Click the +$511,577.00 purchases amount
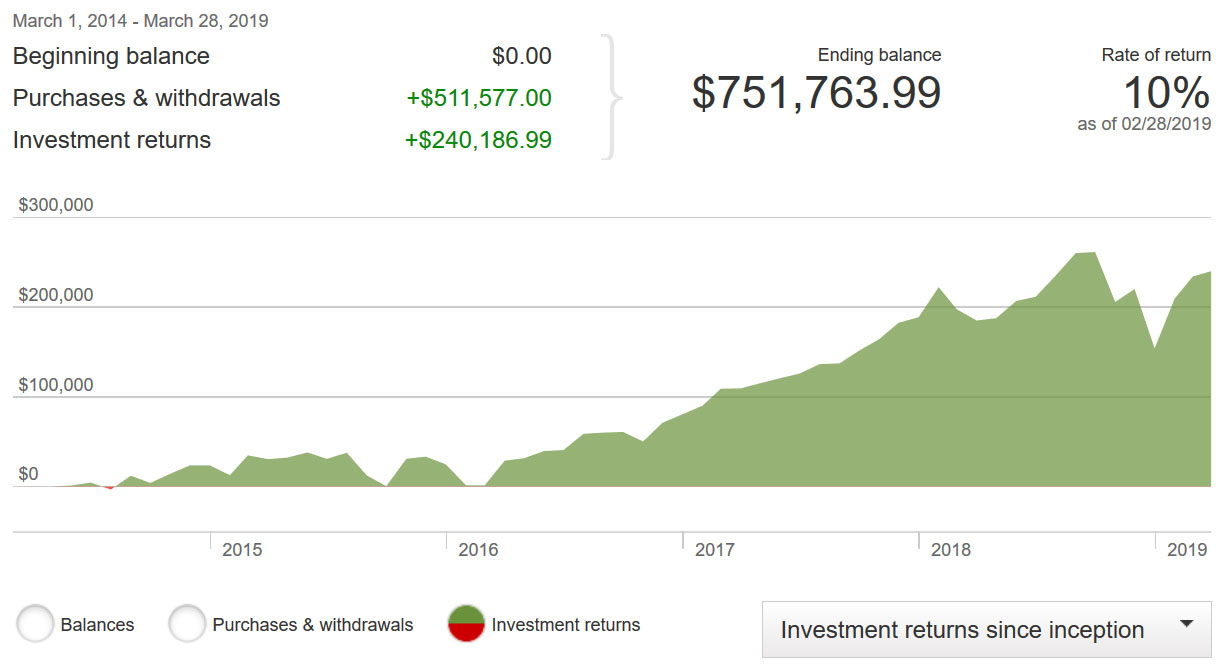The height and width of the screenshot is (671, 1228). (x=479, y=98)
